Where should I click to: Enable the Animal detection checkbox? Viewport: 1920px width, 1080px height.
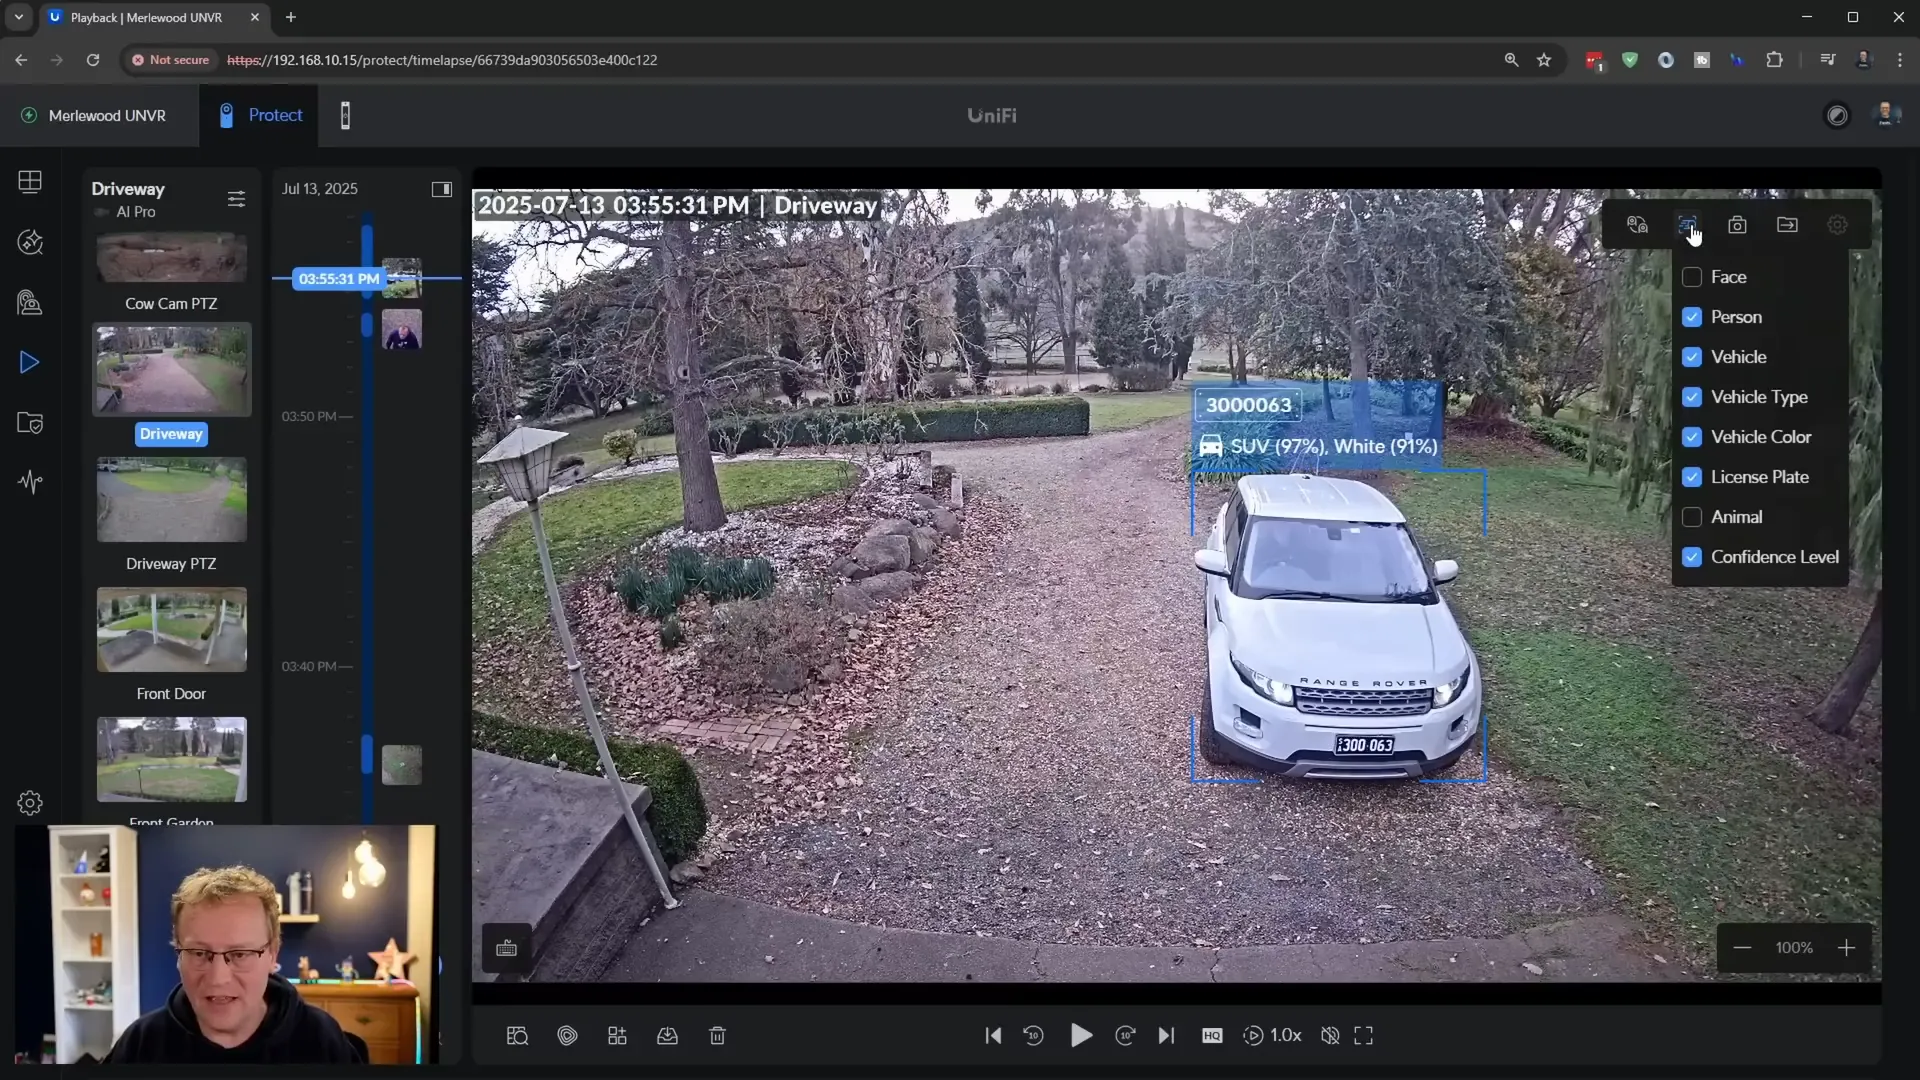coord(1692,517)
